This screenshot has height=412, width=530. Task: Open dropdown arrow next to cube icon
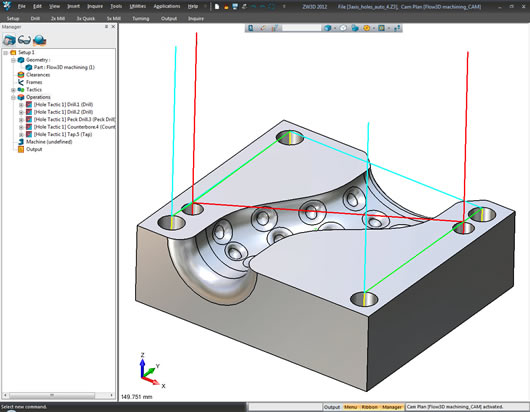click(335, 28)
